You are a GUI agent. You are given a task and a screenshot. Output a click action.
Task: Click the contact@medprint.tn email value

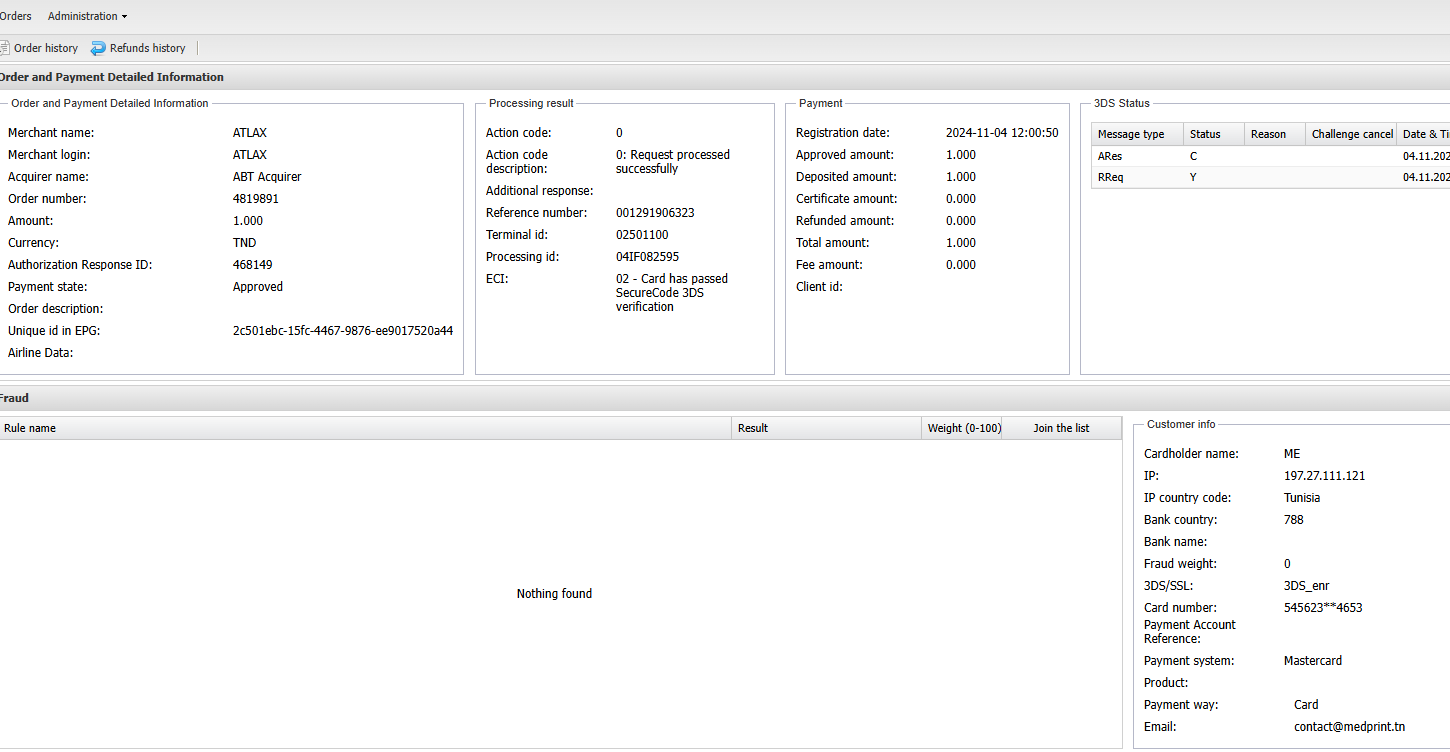point(1349,727)
